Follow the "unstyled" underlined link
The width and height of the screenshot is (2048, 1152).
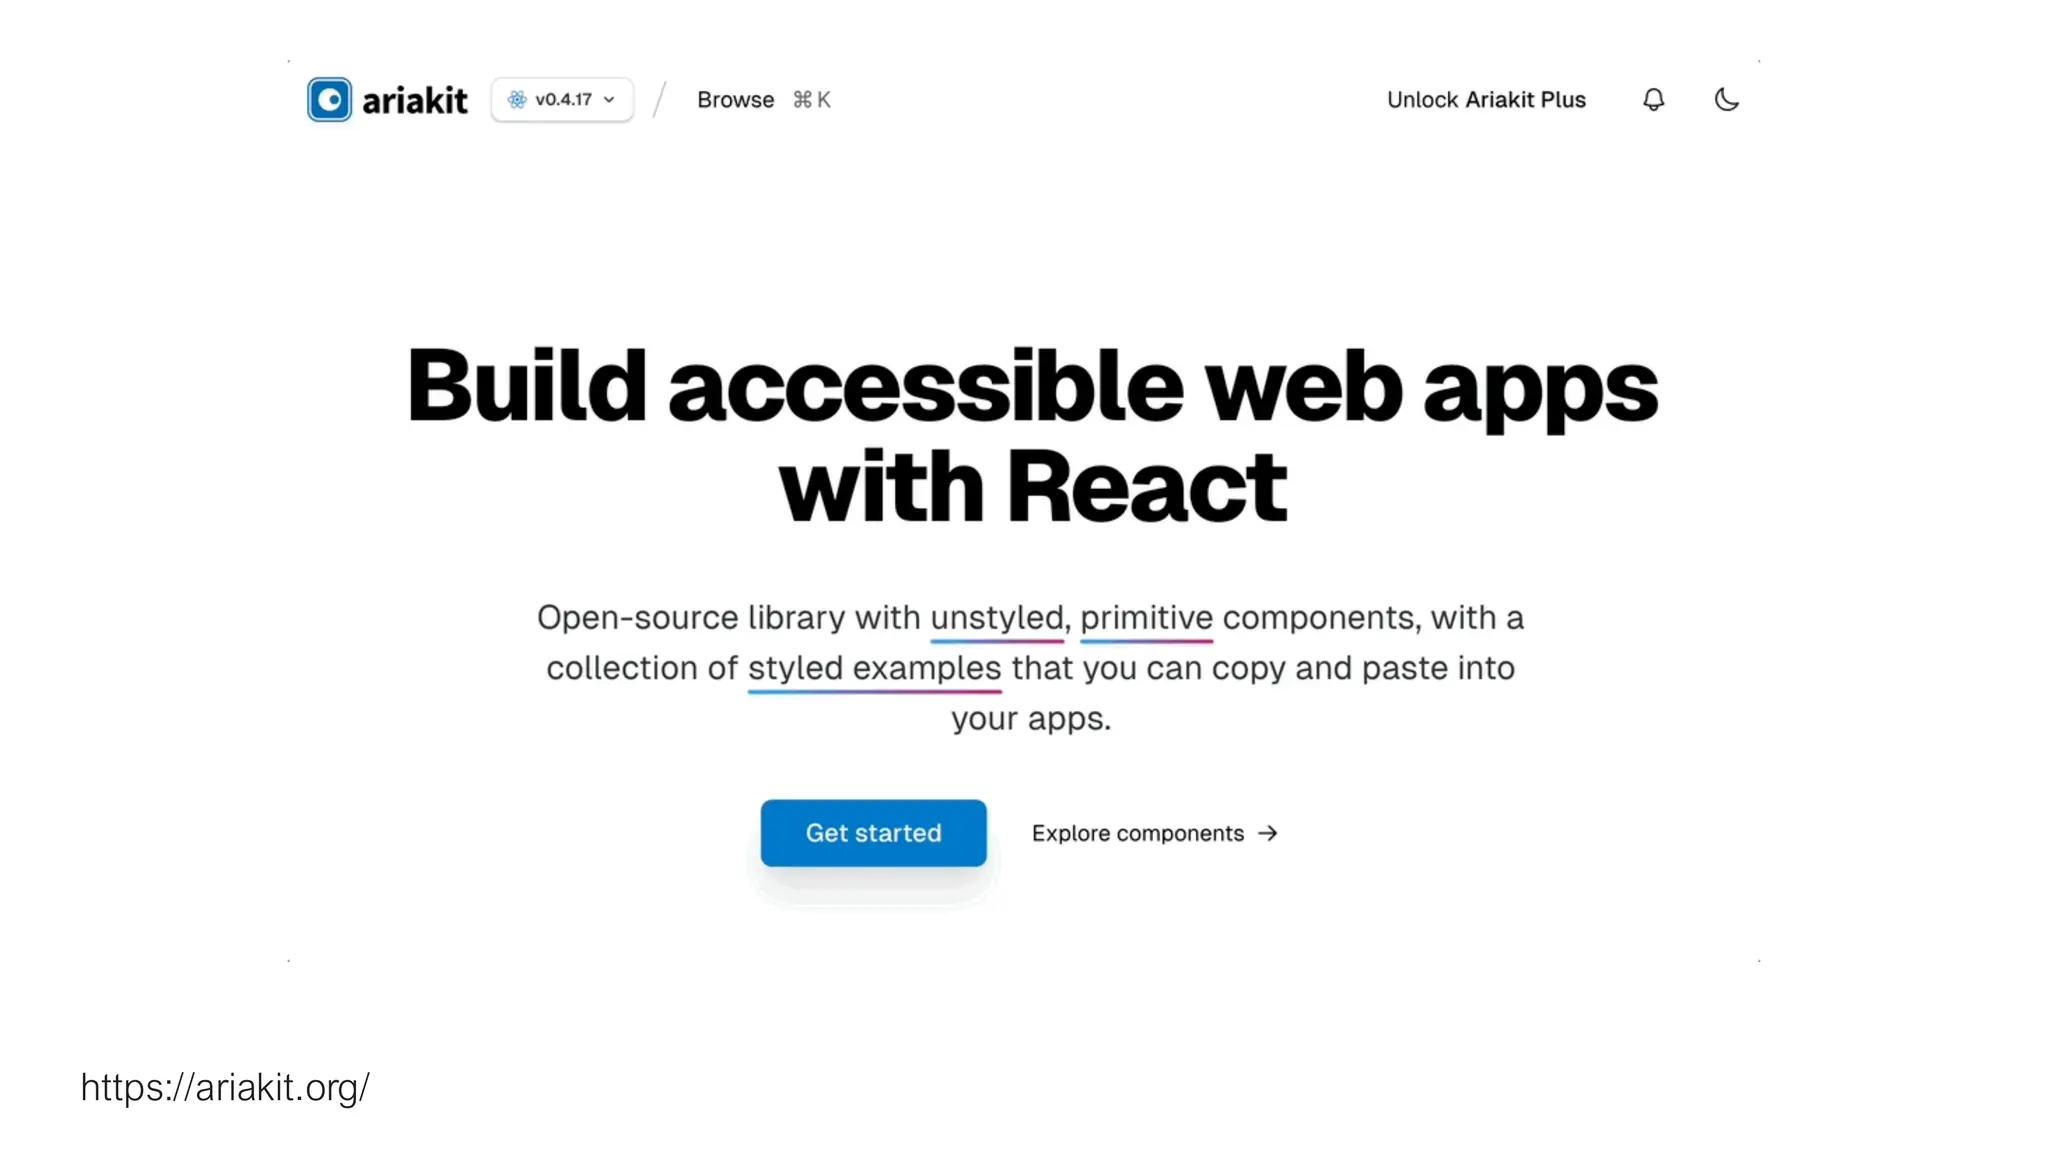996,618
